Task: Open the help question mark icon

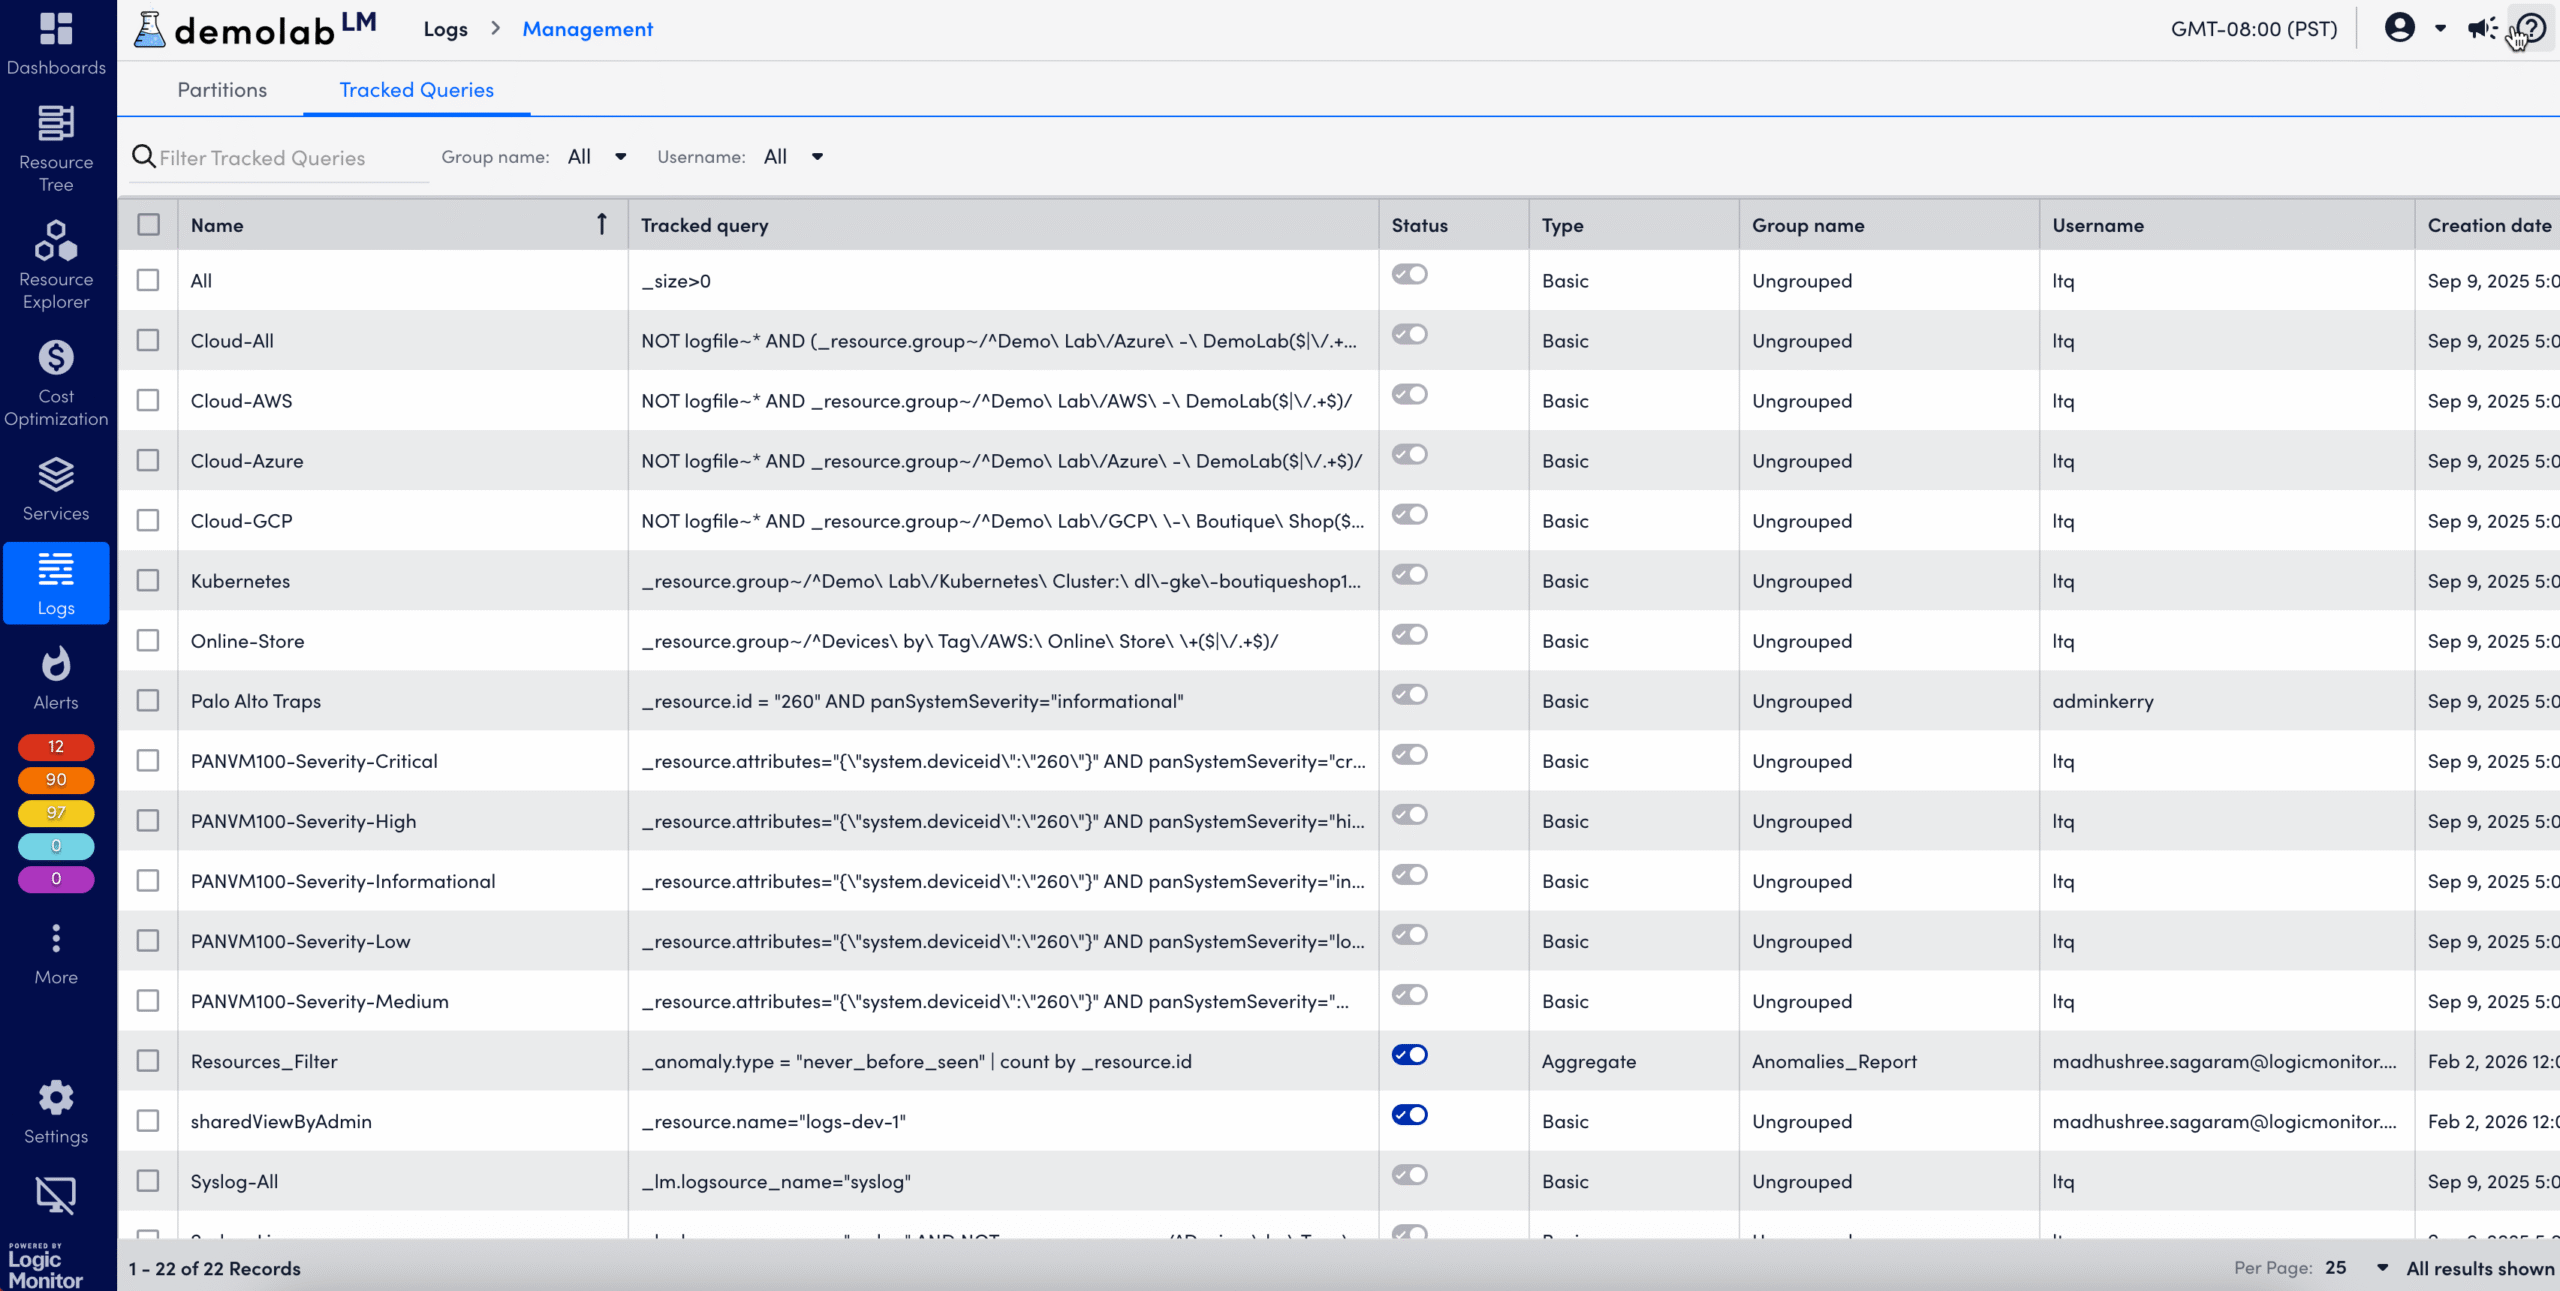Action: (2532, 27)
